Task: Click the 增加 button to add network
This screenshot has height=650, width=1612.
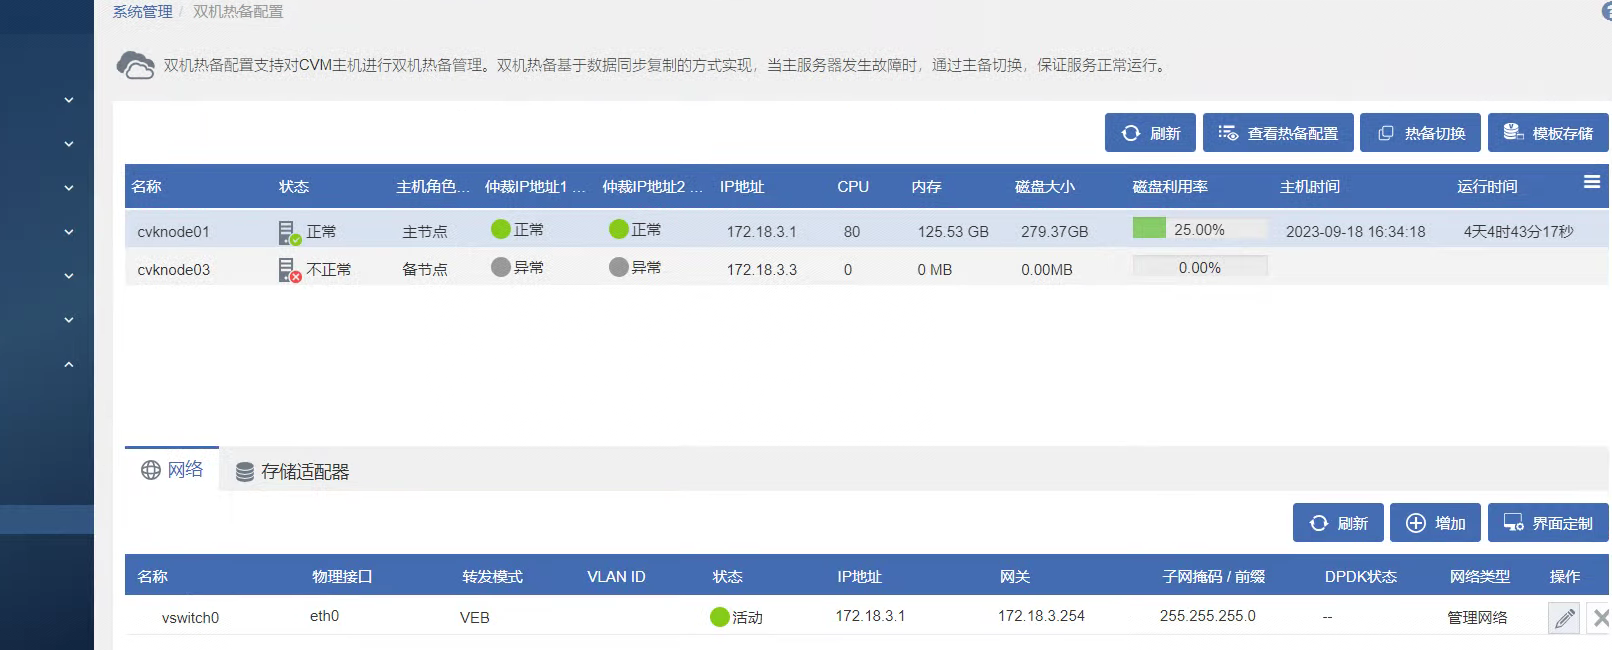Action: coord(1435,523)
